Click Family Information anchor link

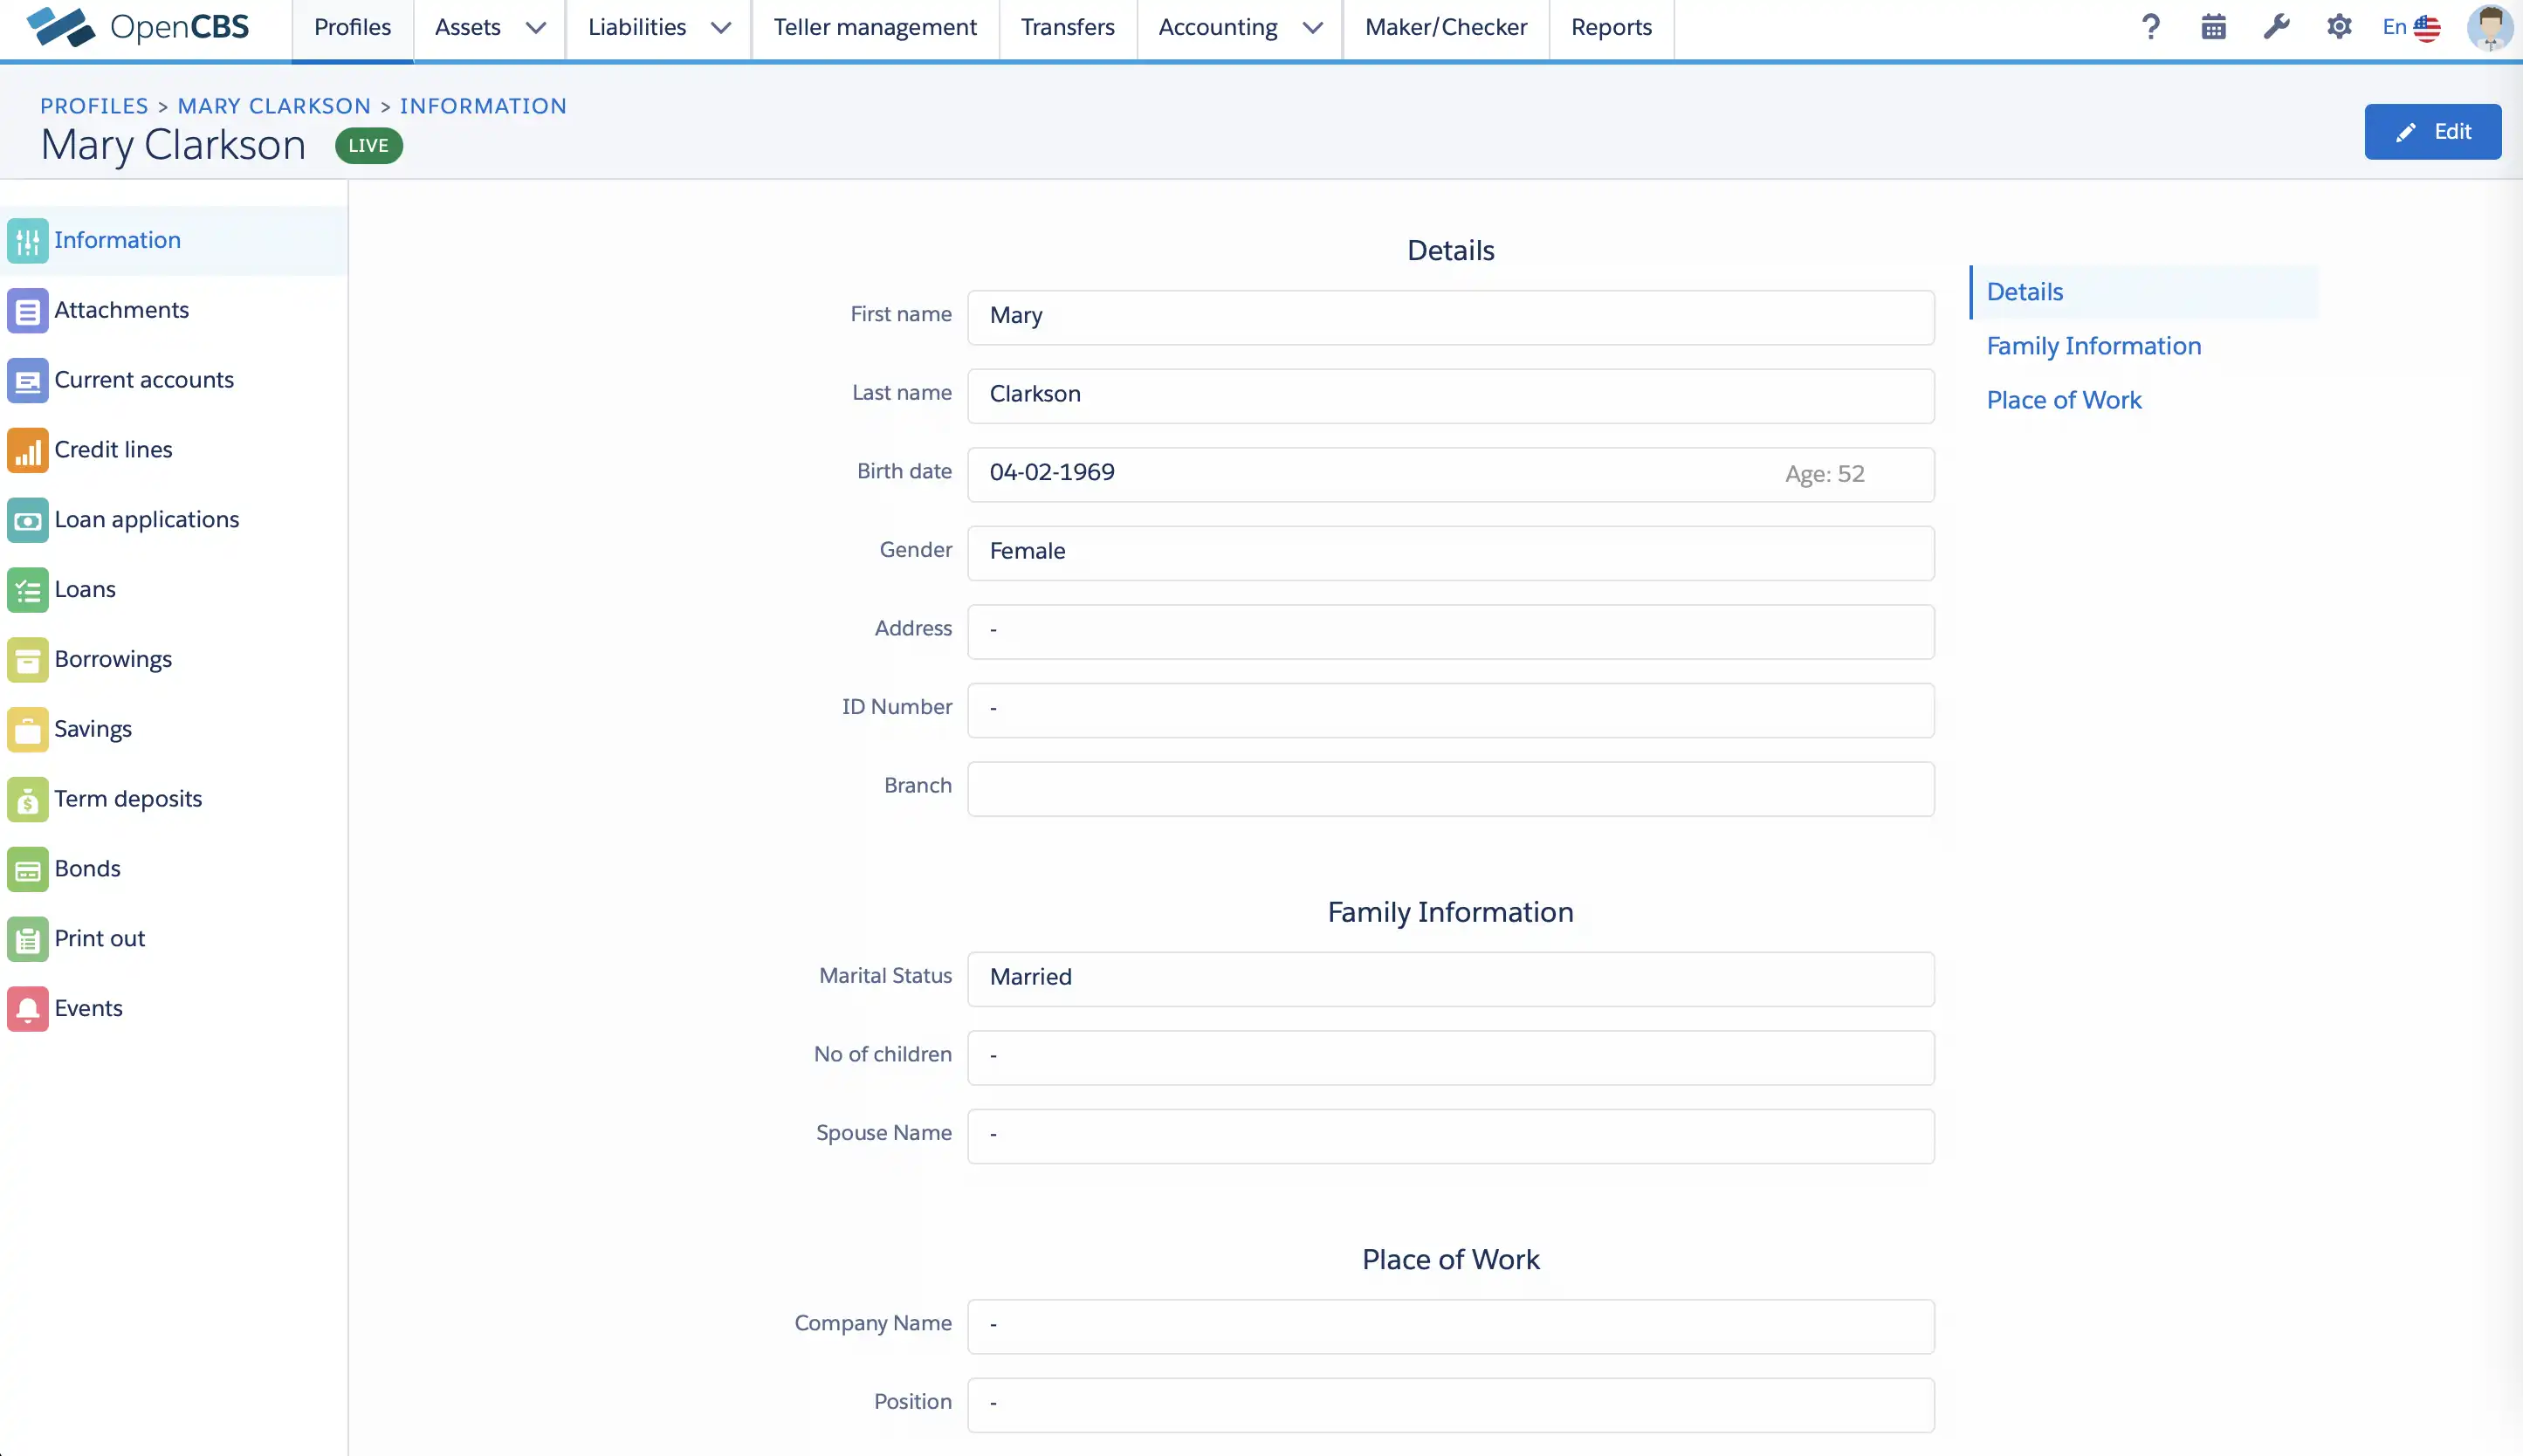click(2095, 345)
